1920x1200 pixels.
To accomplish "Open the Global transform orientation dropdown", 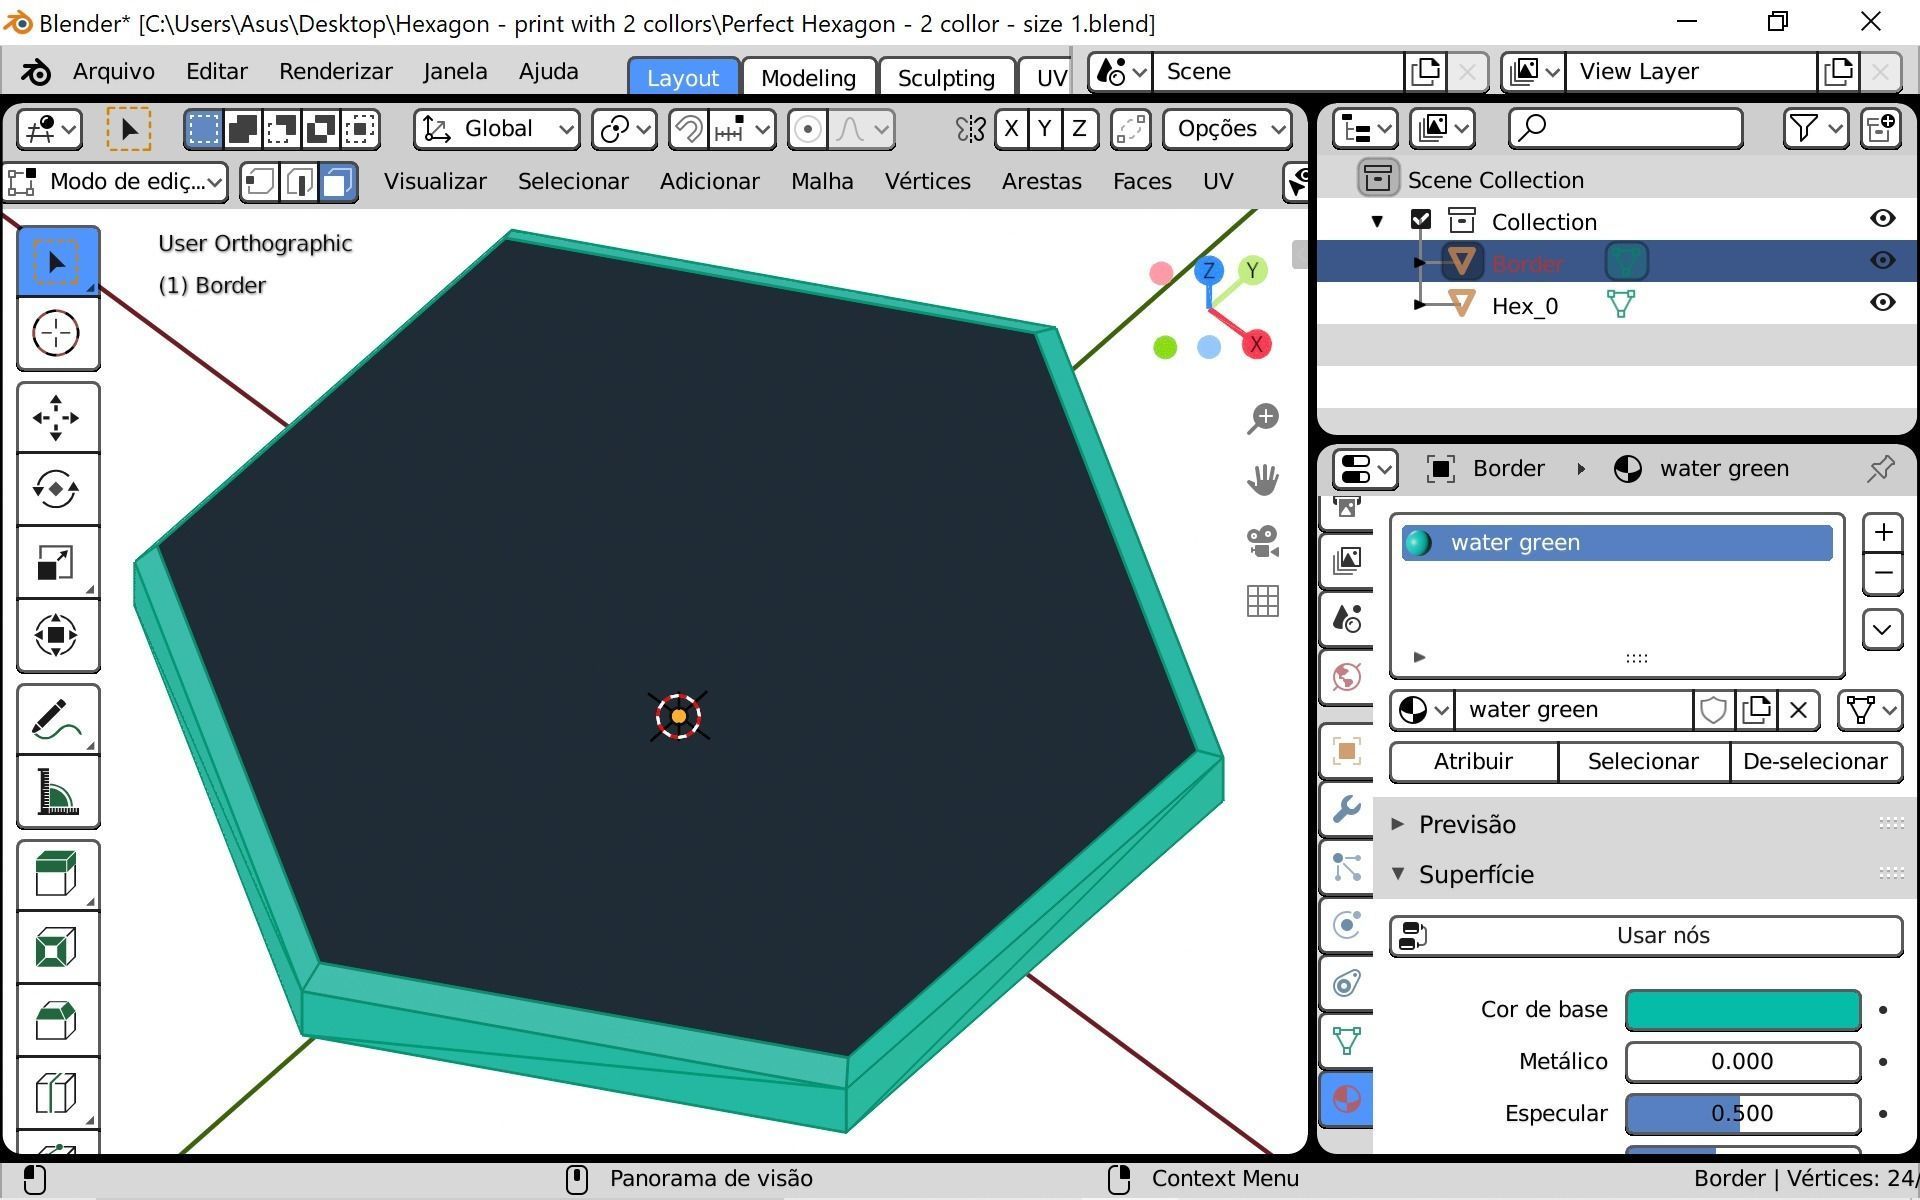I will (x=497, y=129).
